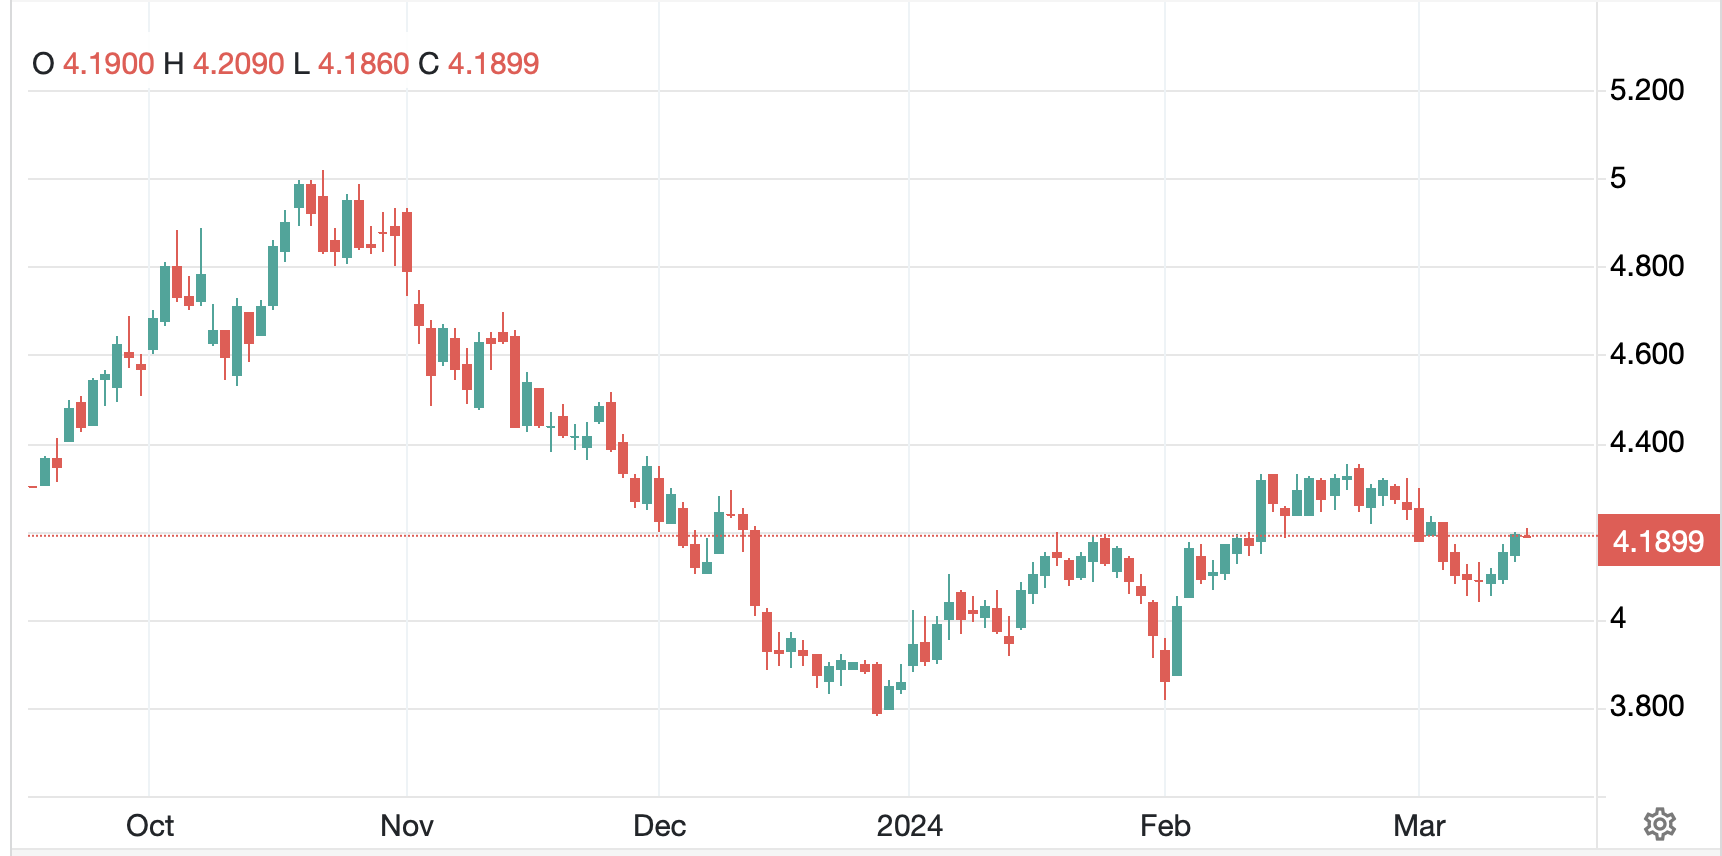Select the 4.600 price level label
Screen dimensions: 1722x856
(x=1646, y=354)
